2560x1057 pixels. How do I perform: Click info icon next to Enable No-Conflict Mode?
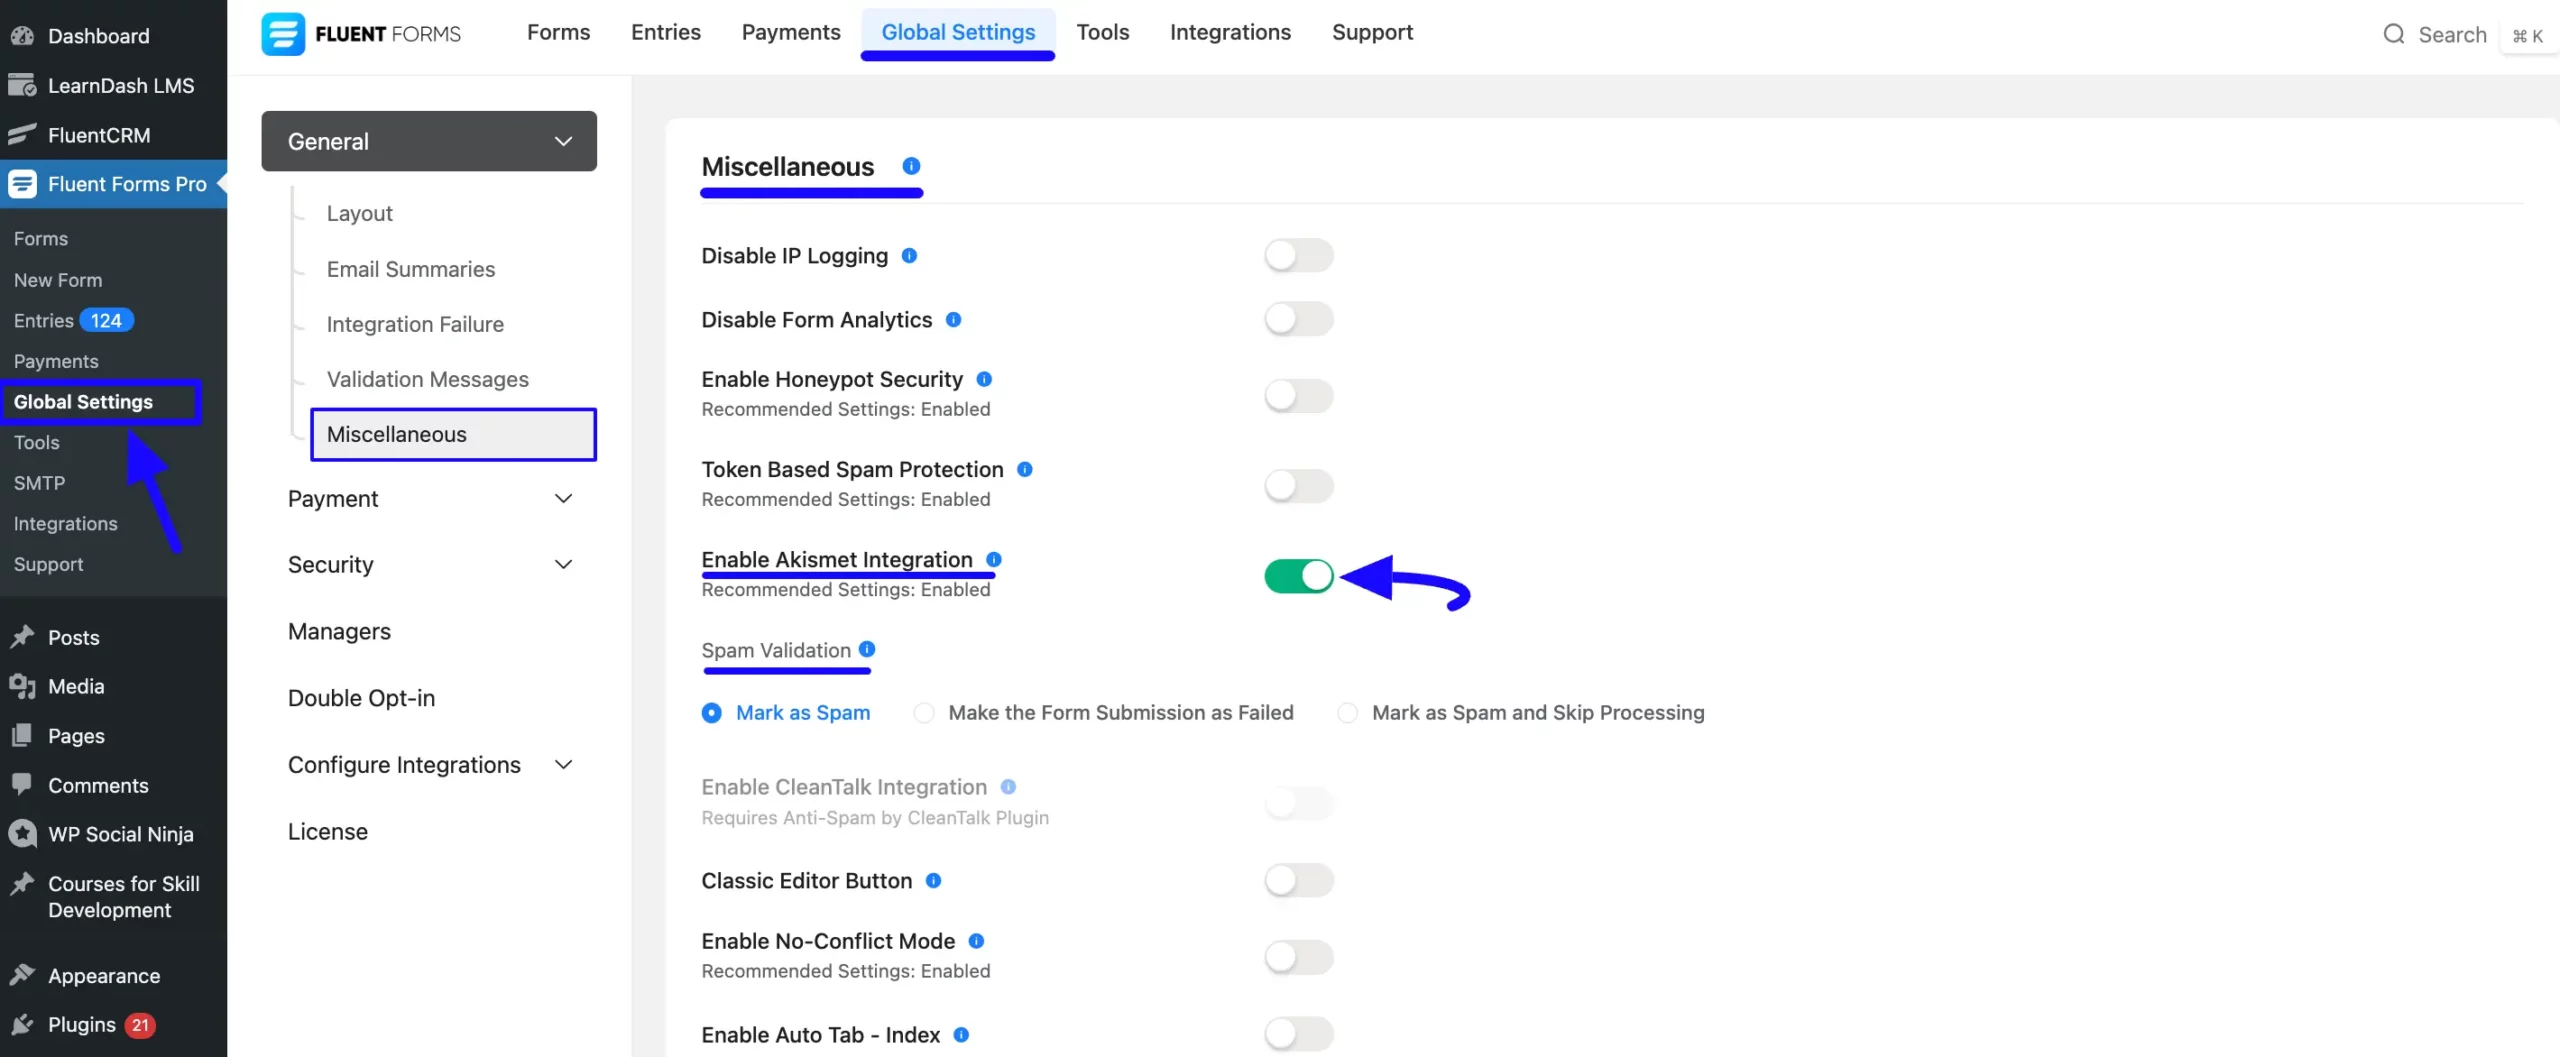point(976,941)
